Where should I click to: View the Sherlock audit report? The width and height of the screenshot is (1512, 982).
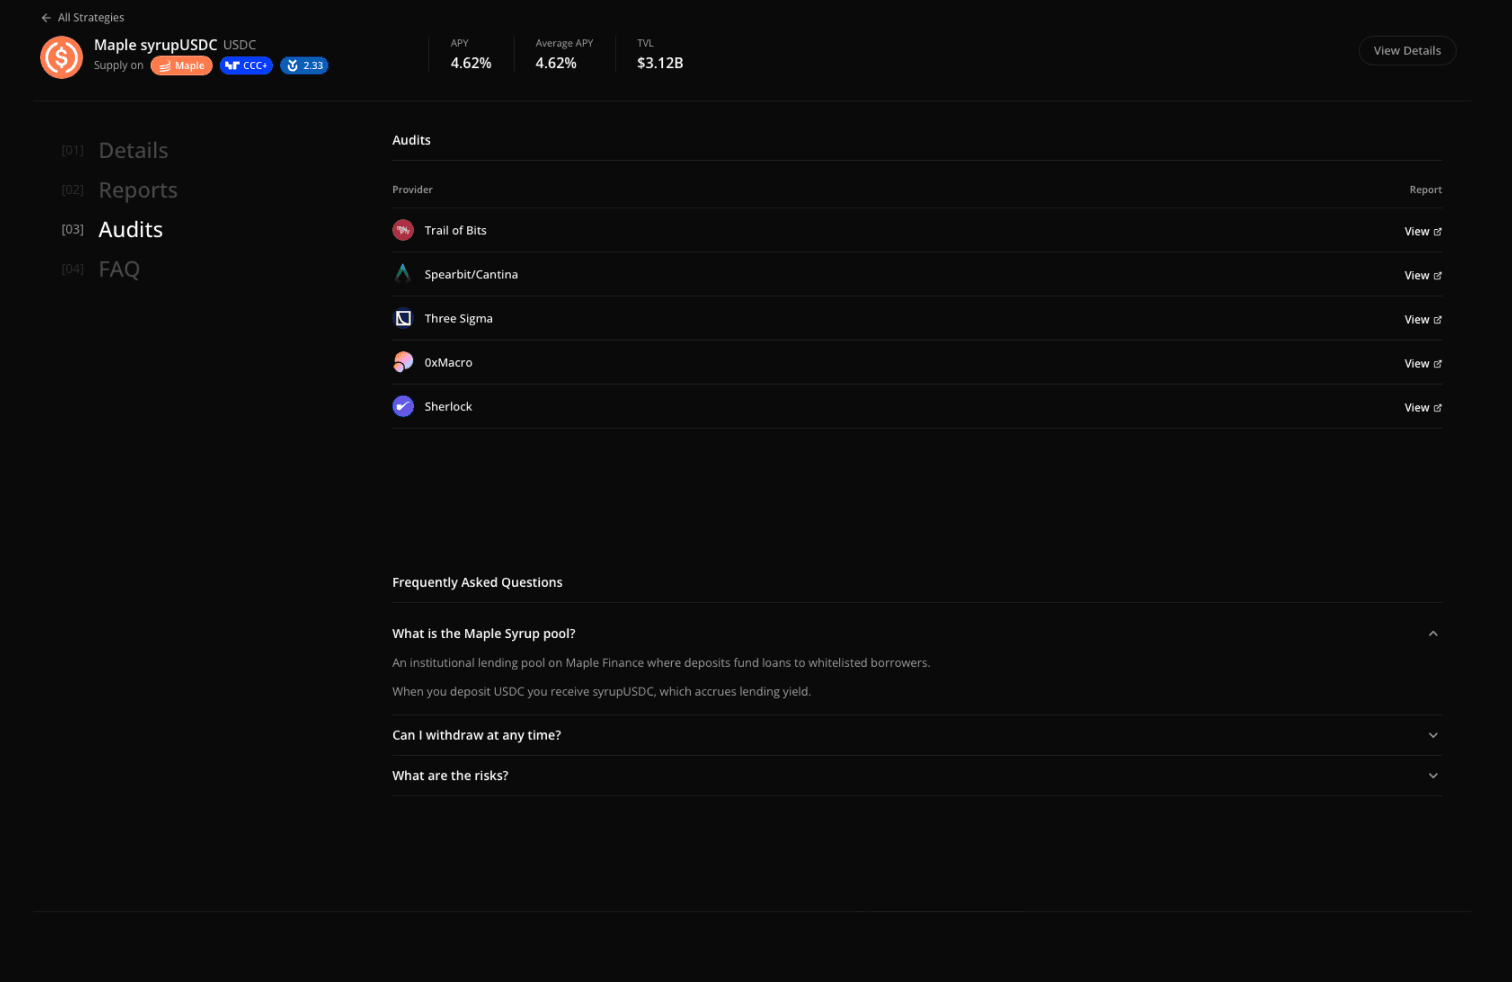pyautogui.click(x=1423, y=408)
